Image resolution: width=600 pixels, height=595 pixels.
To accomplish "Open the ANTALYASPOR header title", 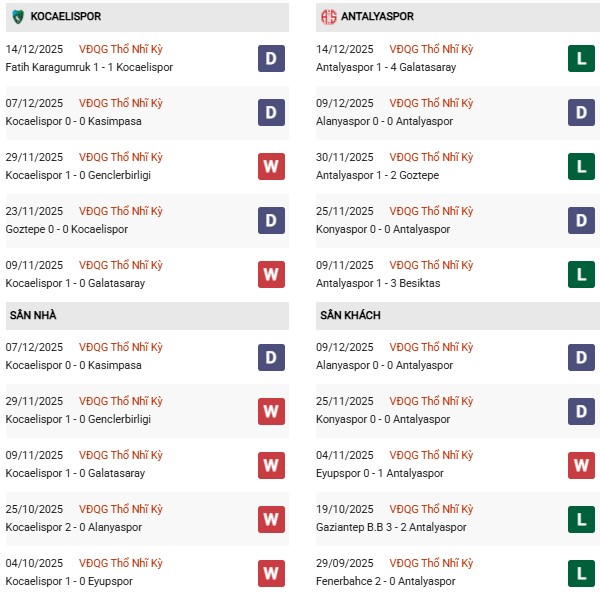I will [x=378, y=17].
